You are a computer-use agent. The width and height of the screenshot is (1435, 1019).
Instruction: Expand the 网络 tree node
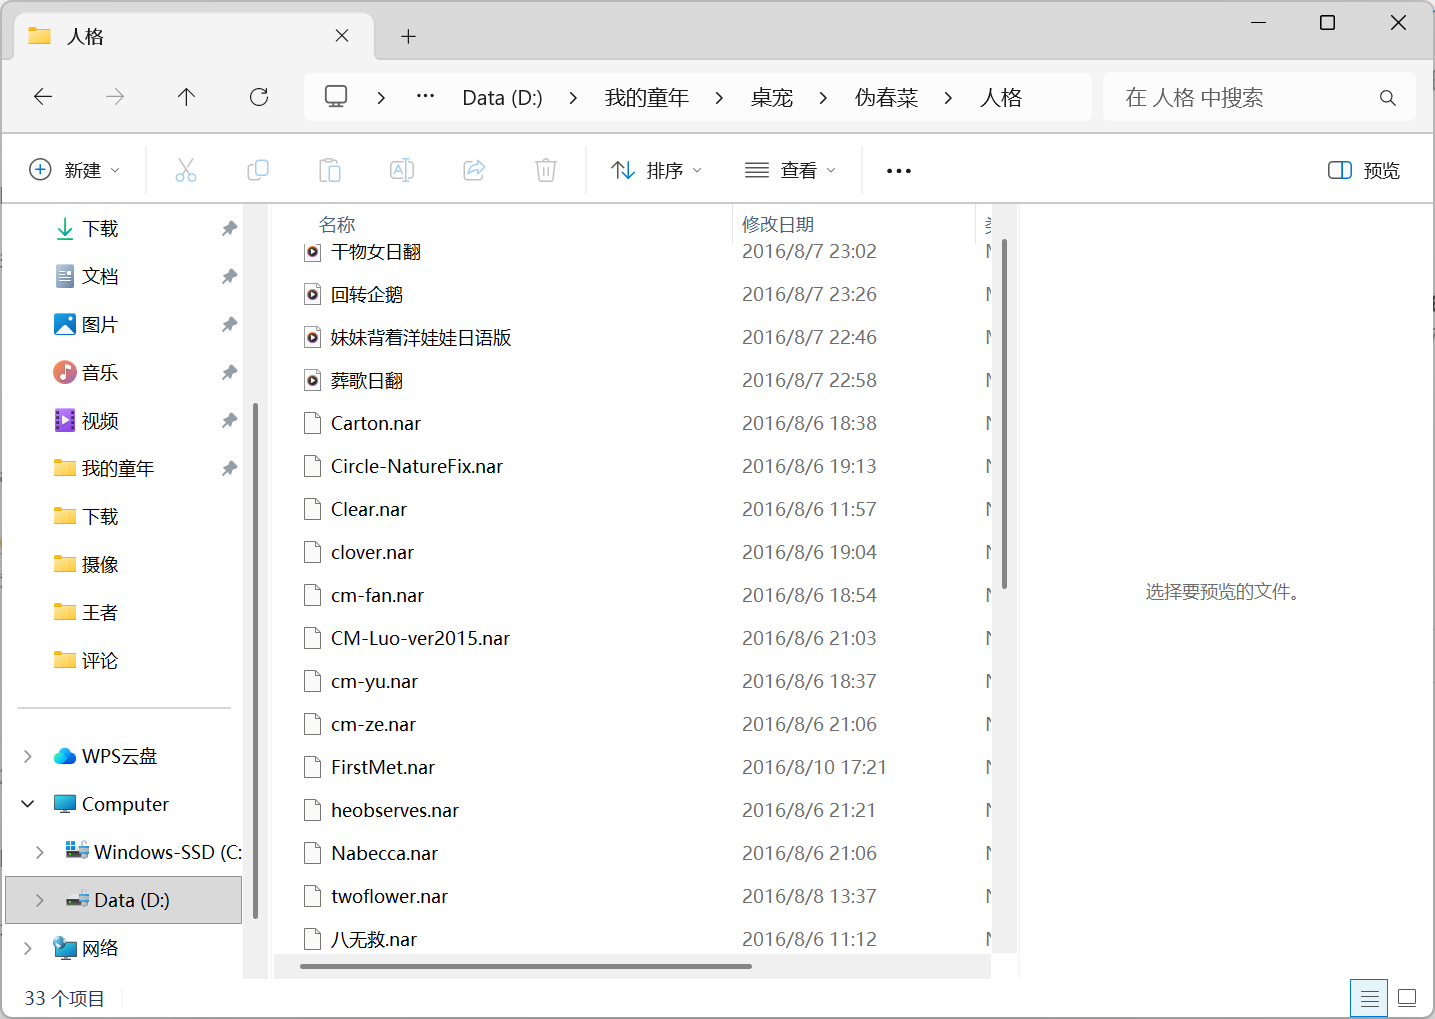click(x=28, y=948)
